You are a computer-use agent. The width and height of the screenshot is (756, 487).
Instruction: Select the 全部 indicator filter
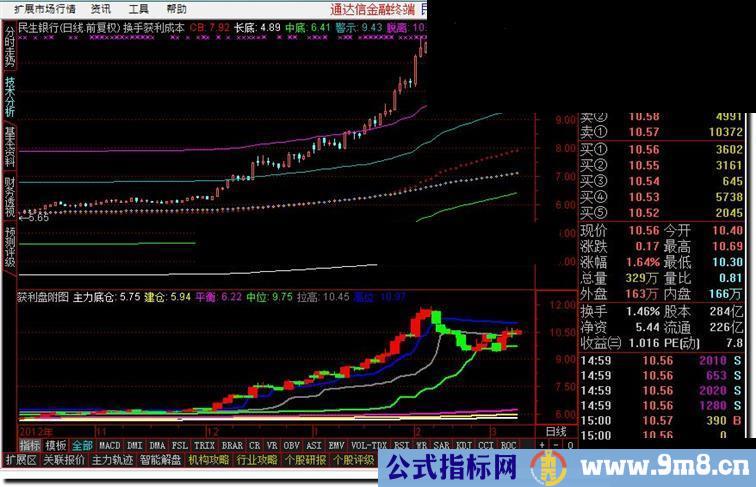(x=82, y=445)
